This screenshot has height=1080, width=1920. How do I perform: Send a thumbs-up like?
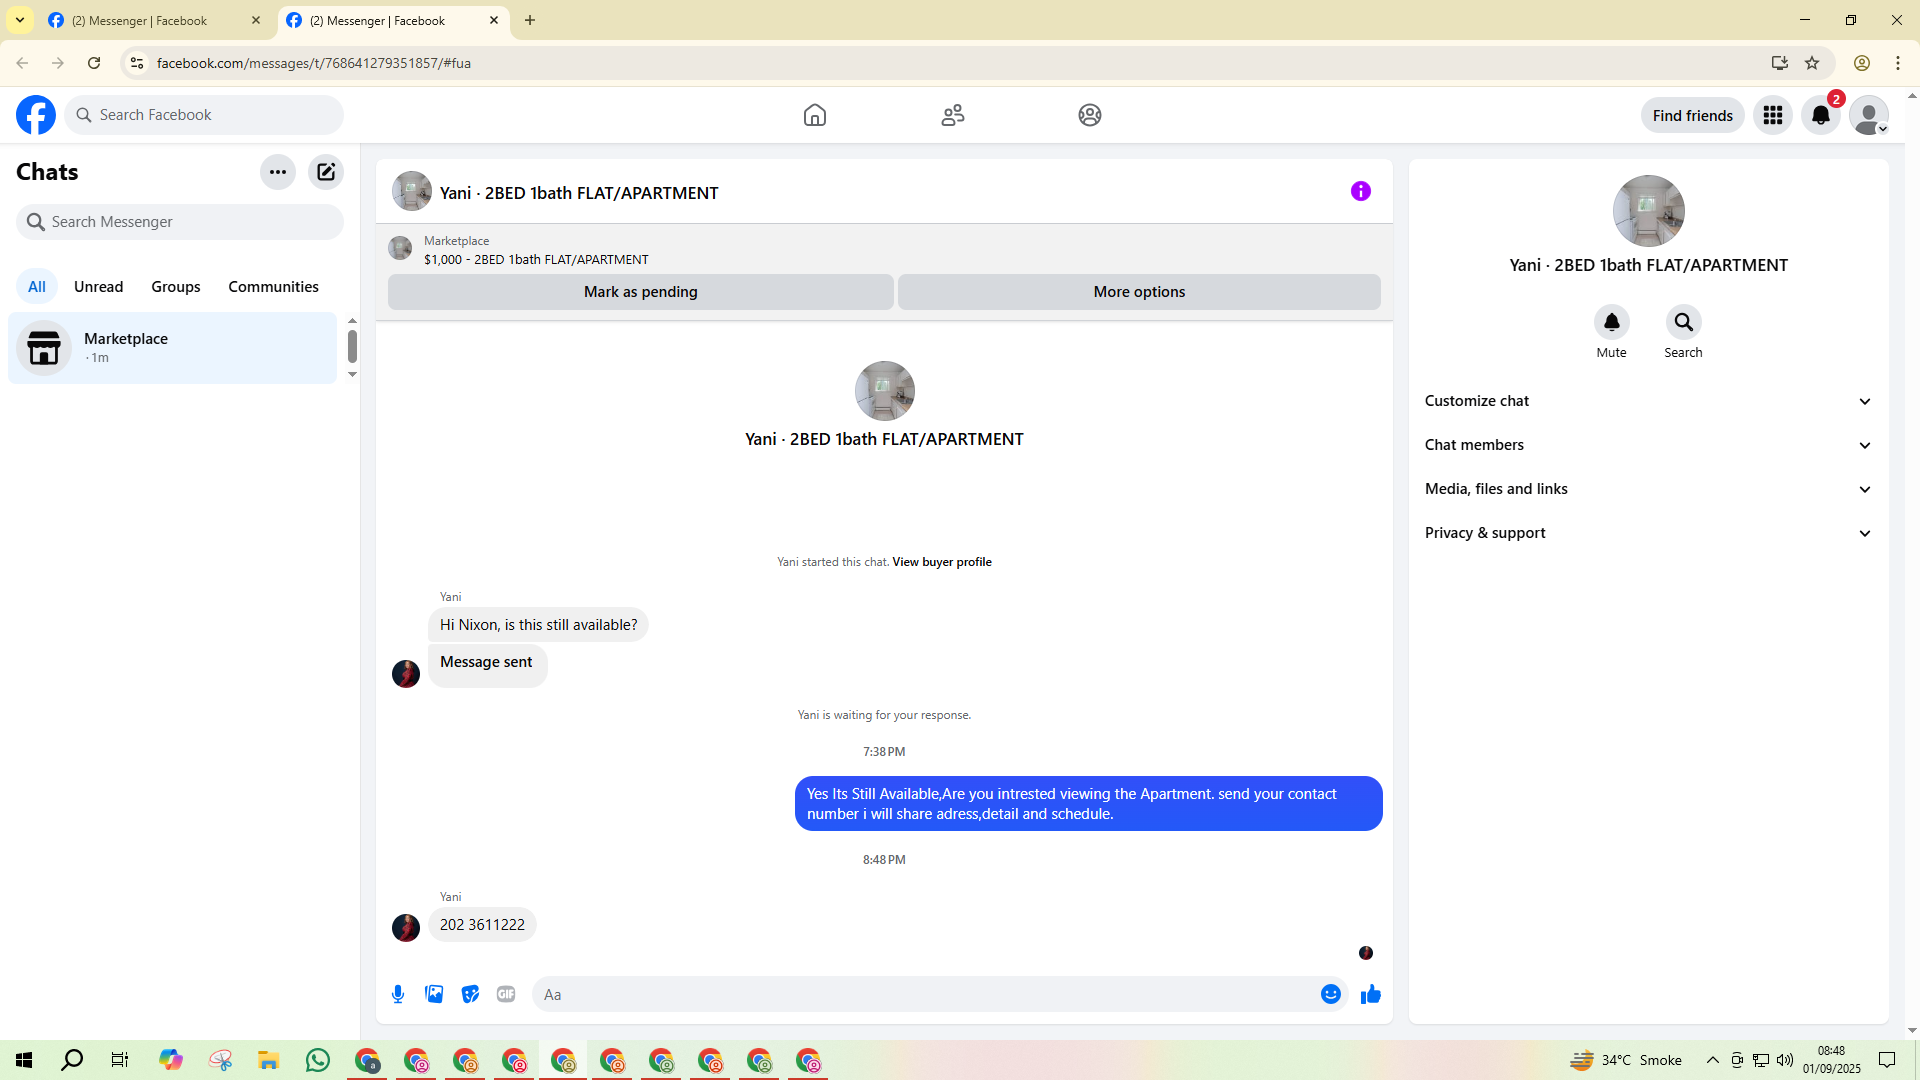[x=1371, y=994]
